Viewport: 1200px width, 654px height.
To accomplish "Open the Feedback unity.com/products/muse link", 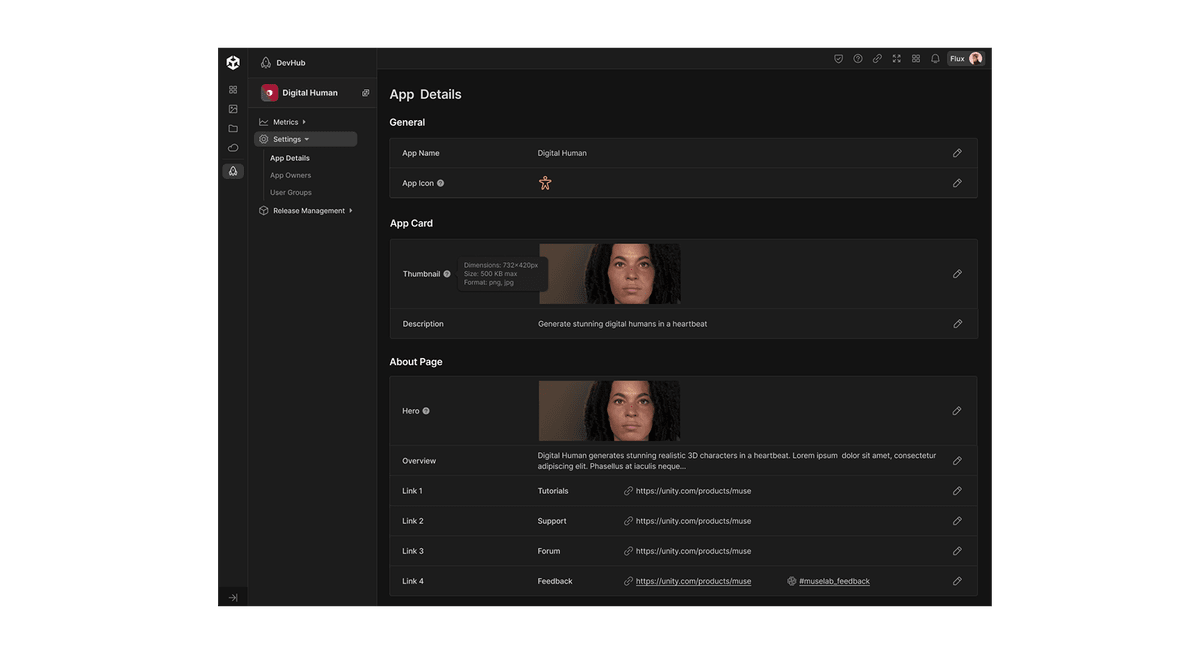I will tap(693, 581).
